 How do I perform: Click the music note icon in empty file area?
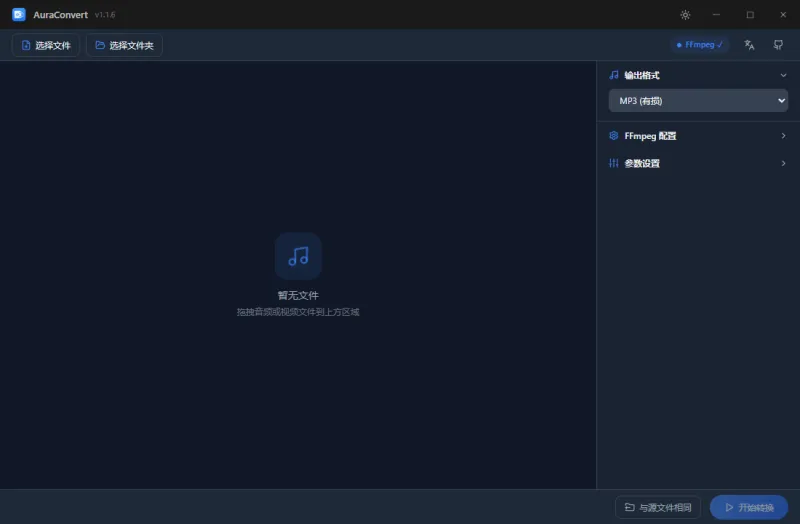point(298,256)
